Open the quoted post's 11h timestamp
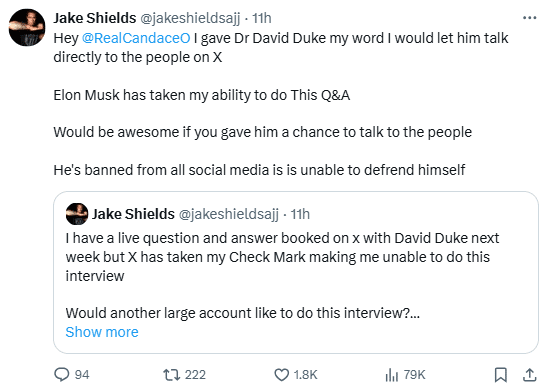 300,214
